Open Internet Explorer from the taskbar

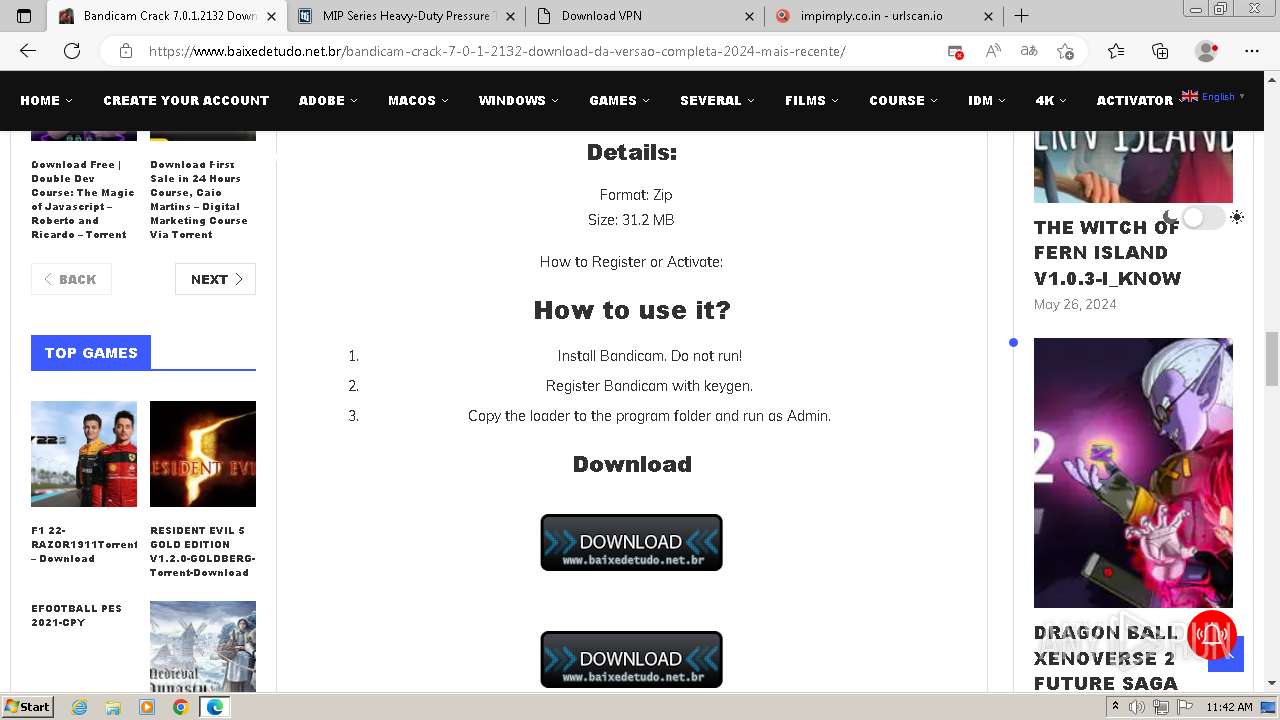coord(80,707)
